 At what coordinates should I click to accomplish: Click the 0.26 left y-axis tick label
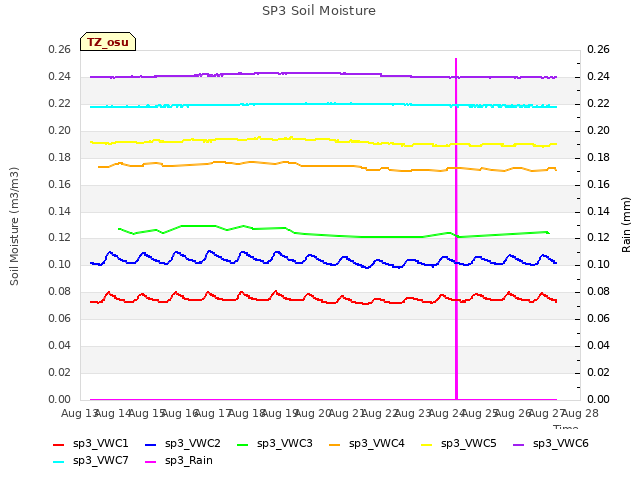point(60,50)
